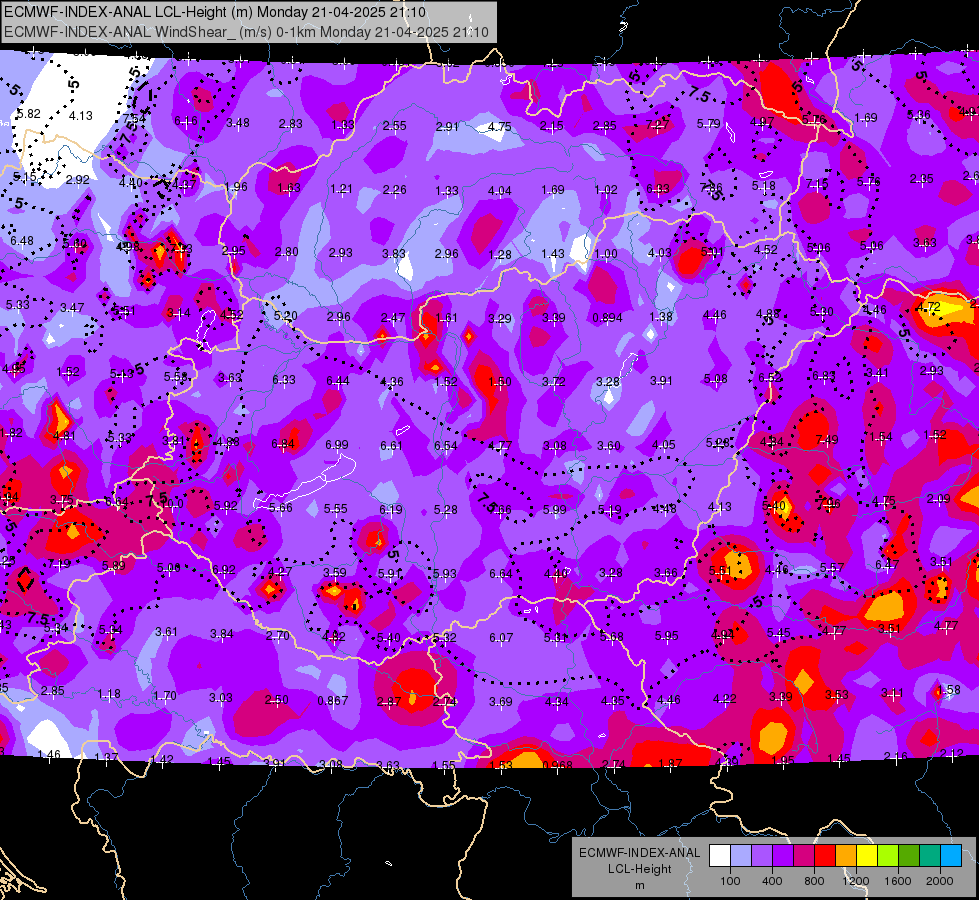Click the wind shear value 3.29
The width and height of the screenshot is (979, 900).
(499, 319)
